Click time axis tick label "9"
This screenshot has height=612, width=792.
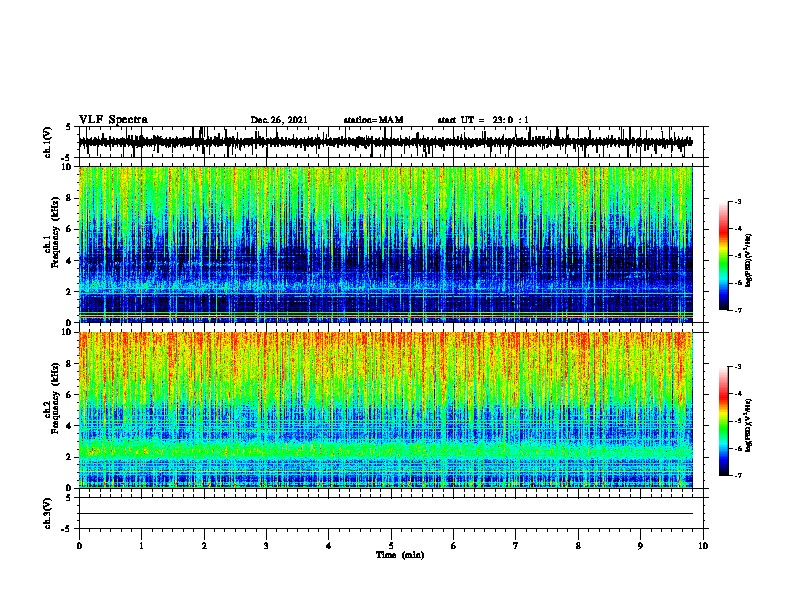640,546
